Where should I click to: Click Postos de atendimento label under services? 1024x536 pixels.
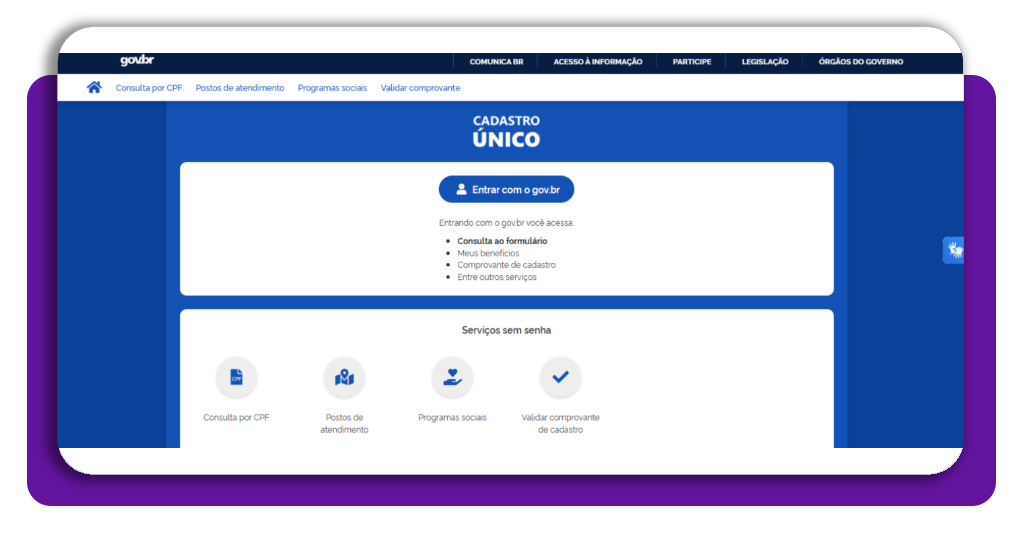(x=344, y=424)
